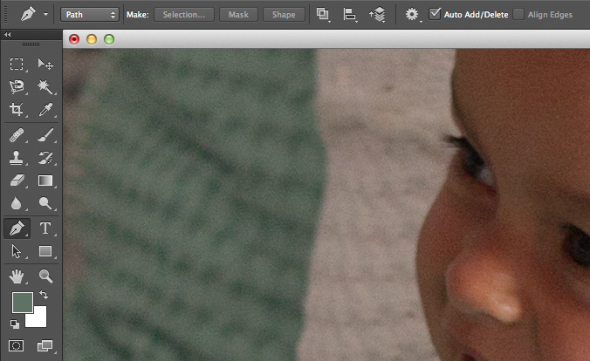Activate the Crop tool
Image resolution: width=590 pixels, height=361 pixels.
point(17,110)
